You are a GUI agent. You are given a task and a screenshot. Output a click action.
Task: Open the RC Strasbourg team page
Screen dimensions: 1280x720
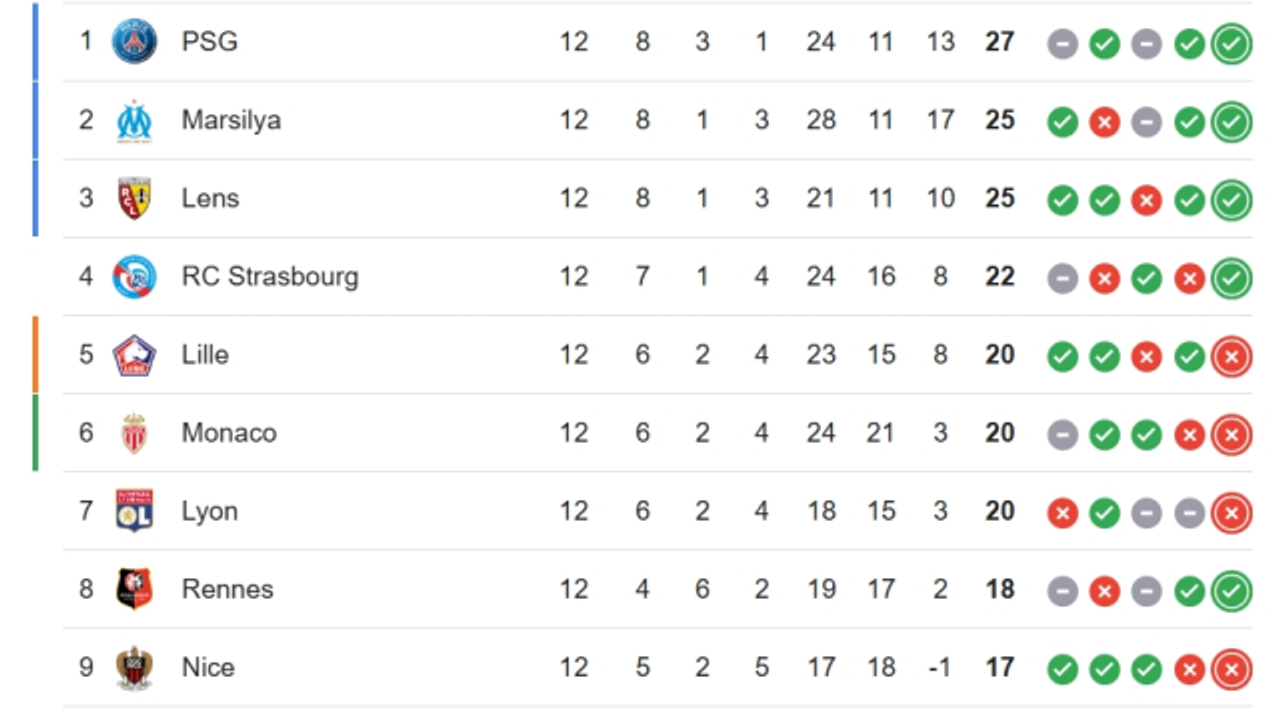pos(270,276)
